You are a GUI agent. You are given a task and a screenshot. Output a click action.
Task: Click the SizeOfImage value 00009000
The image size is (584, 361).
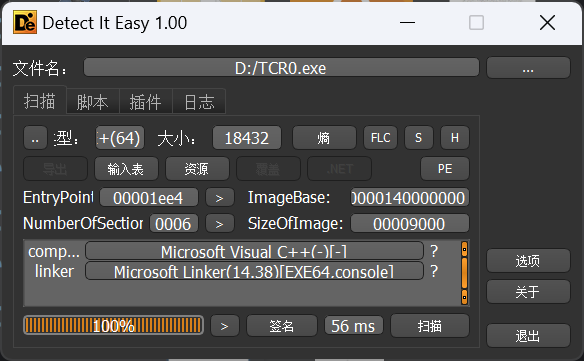[x=409, y=224]
